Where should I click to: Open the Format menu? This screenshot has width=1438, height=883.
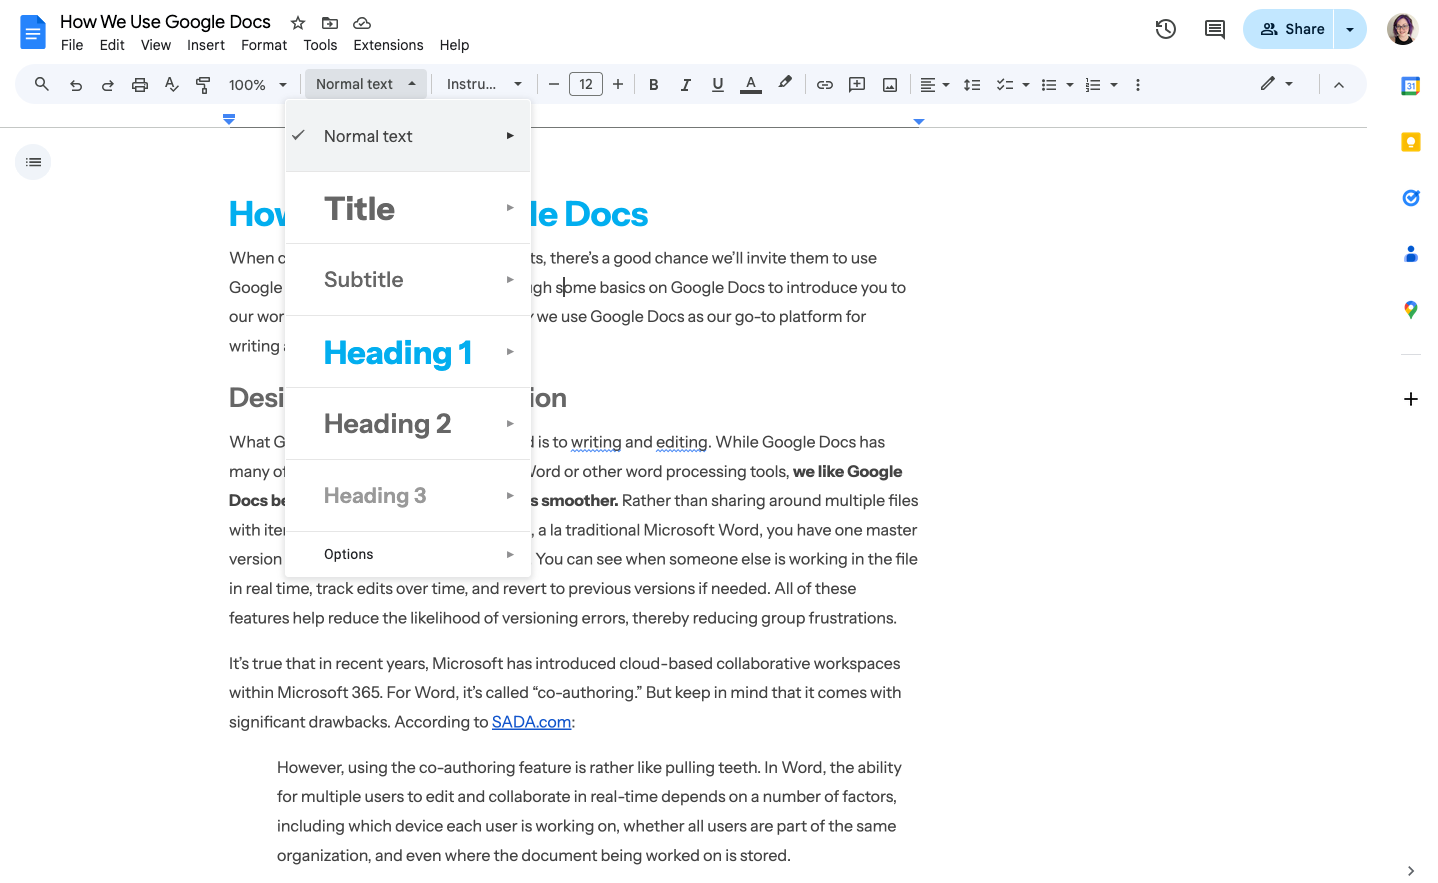(x=264, y=45)
